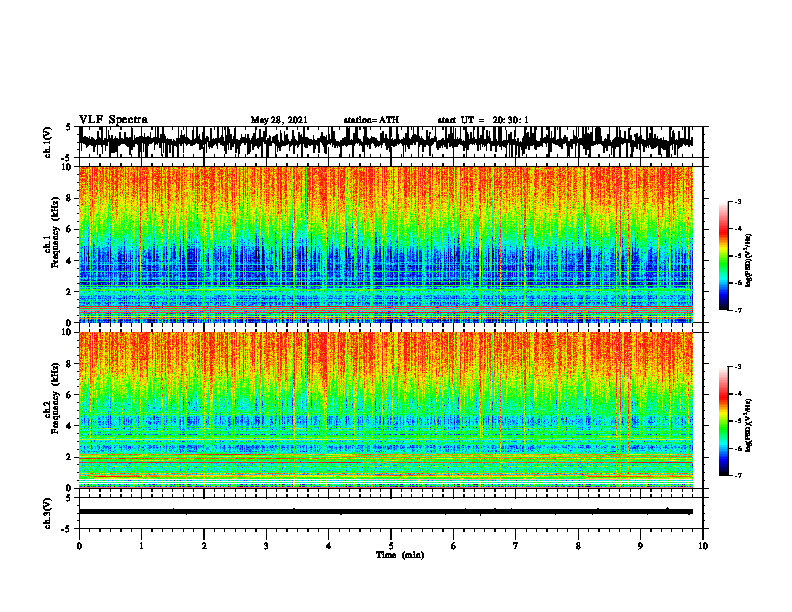Click time-axis tick label "3"
792x612 pixels.
click(x=266, y=546)
